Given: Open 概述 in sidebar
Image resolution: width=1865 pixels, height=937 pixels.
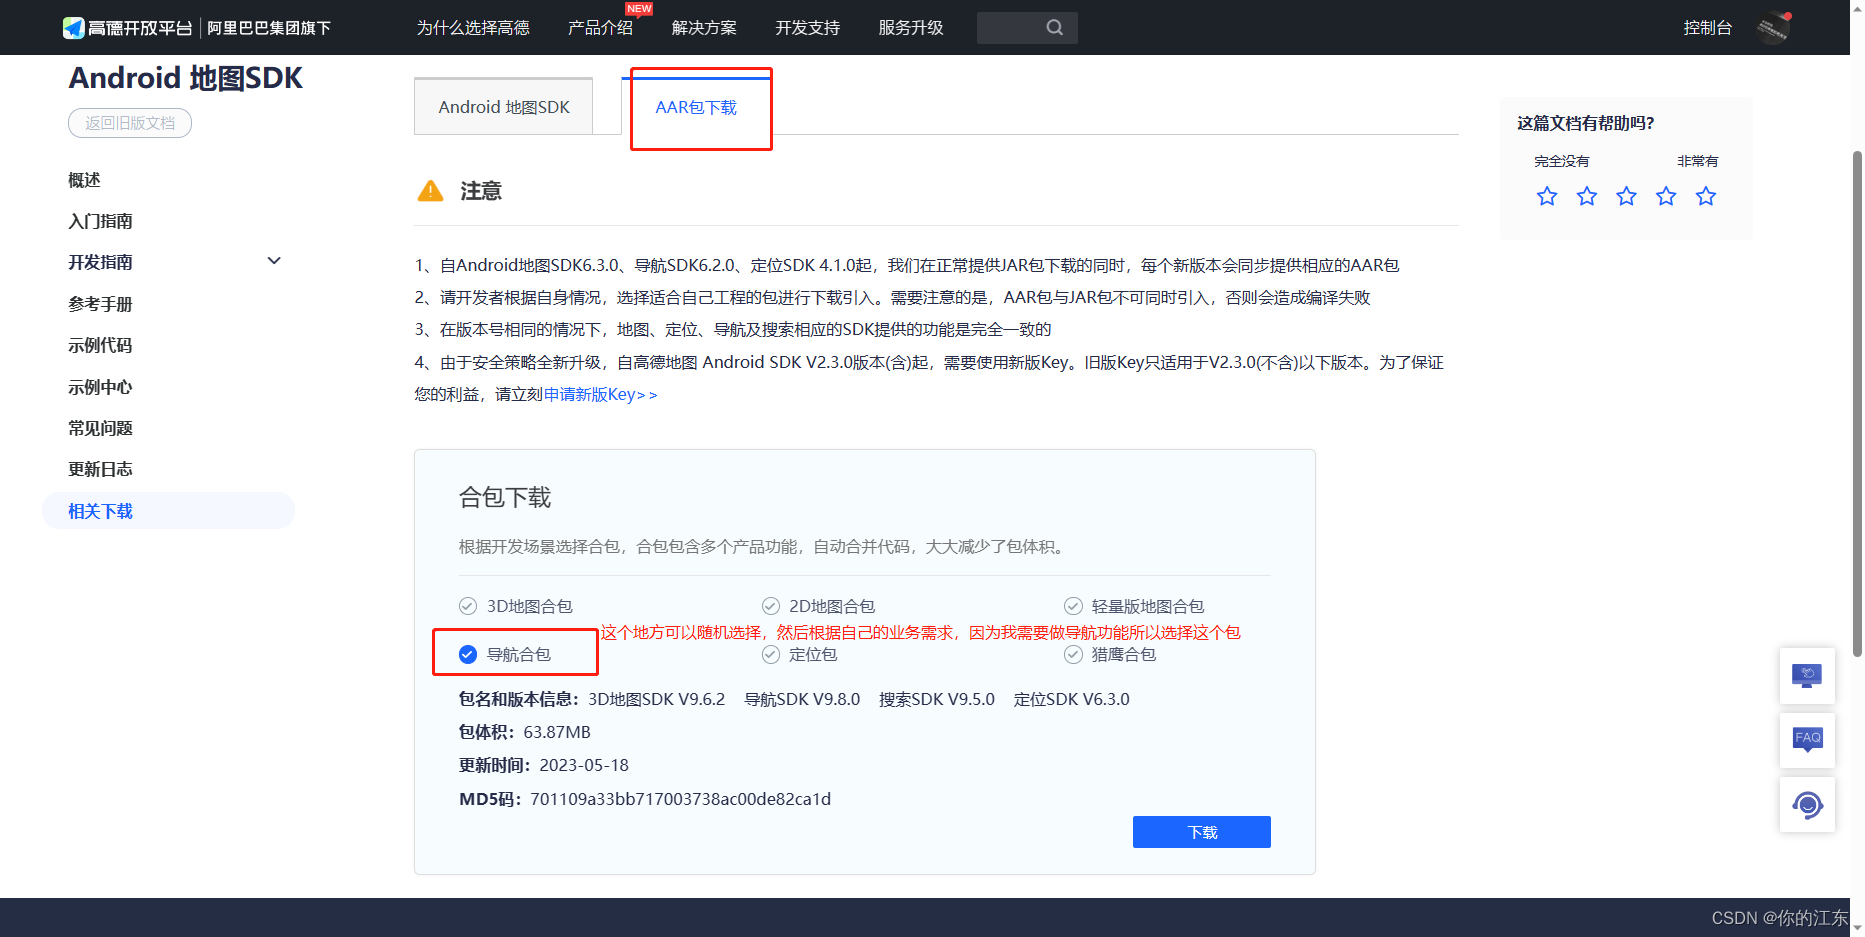Looking at the screenshot, I should pos(84,180).
